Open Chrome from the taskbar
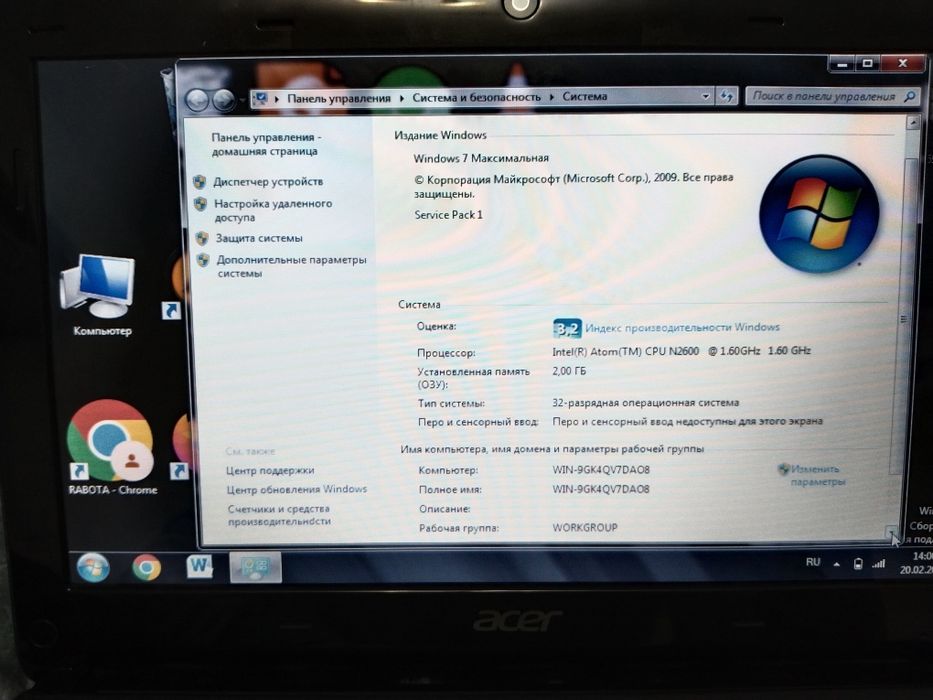Image resolution: width=933 pixels, height=700 pixels. (x=146, y=568)
